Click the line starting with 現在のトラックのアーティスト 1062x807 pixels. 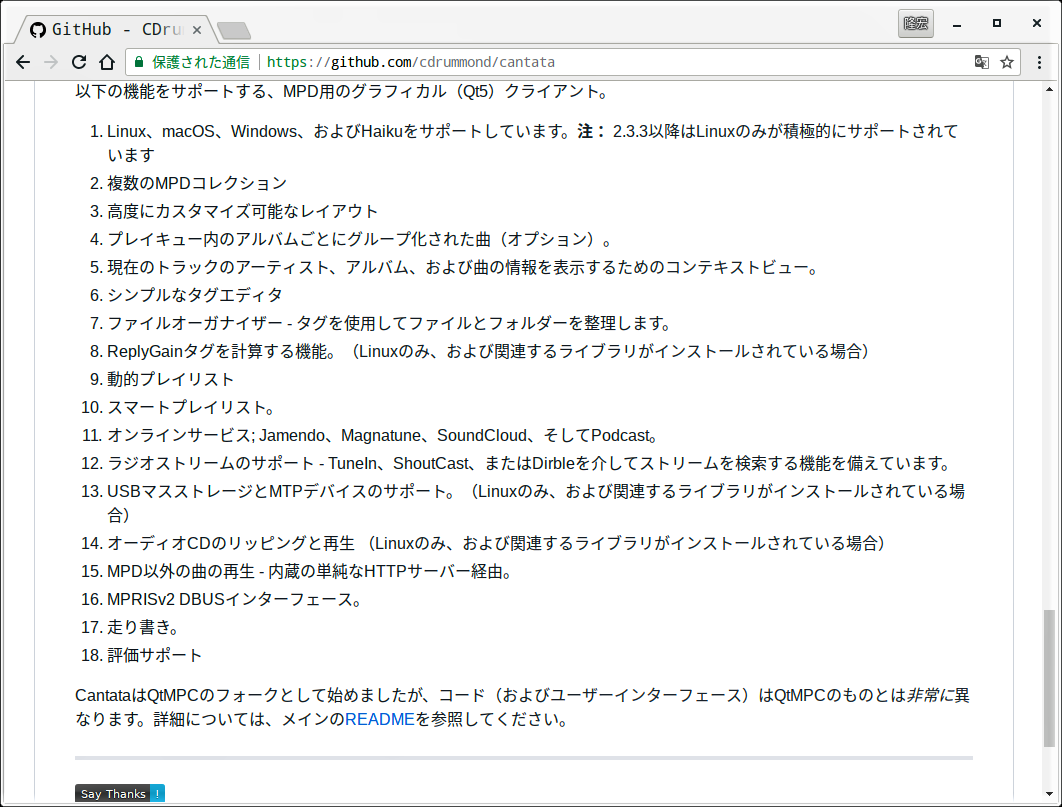[464, 267]
